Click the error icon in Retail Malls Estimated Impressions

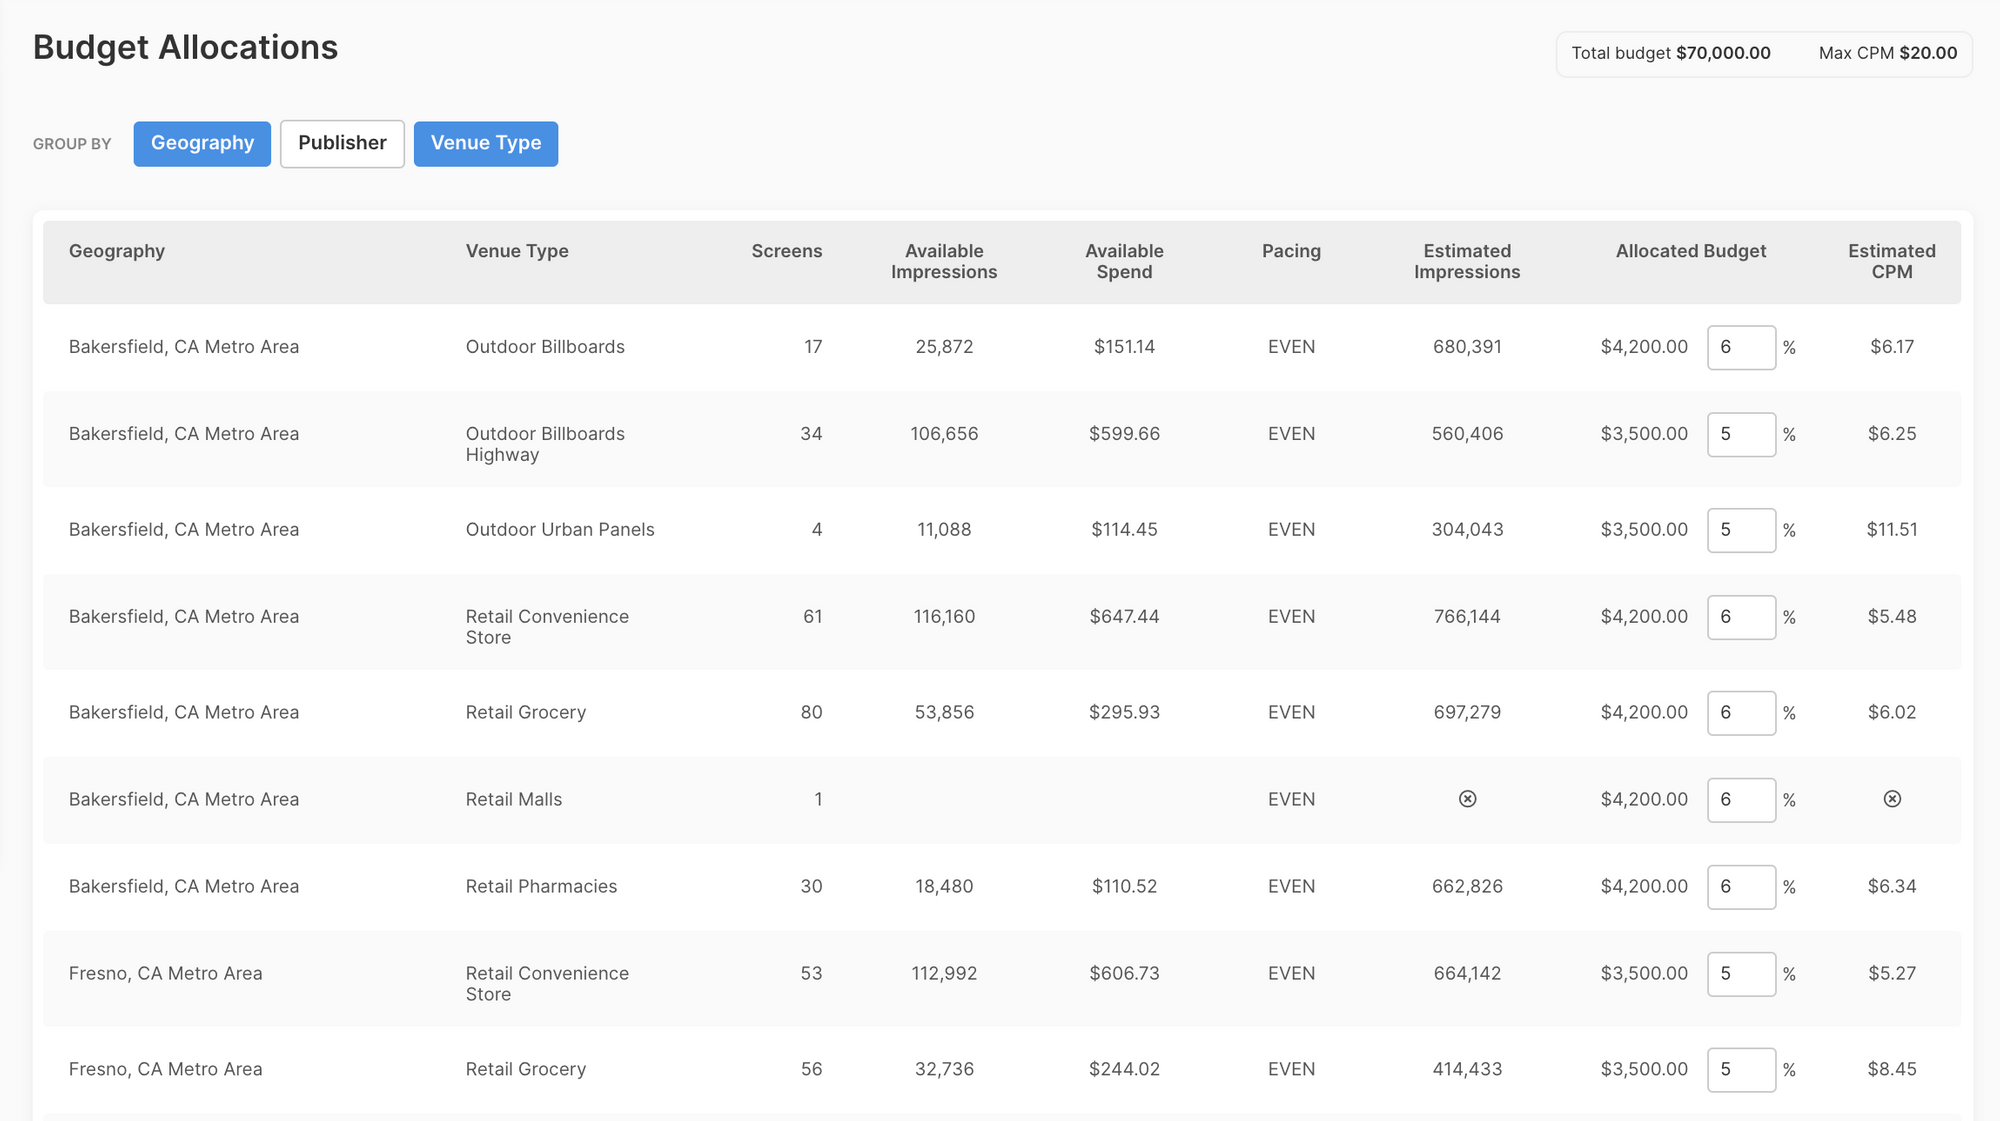coord(1467,799)
